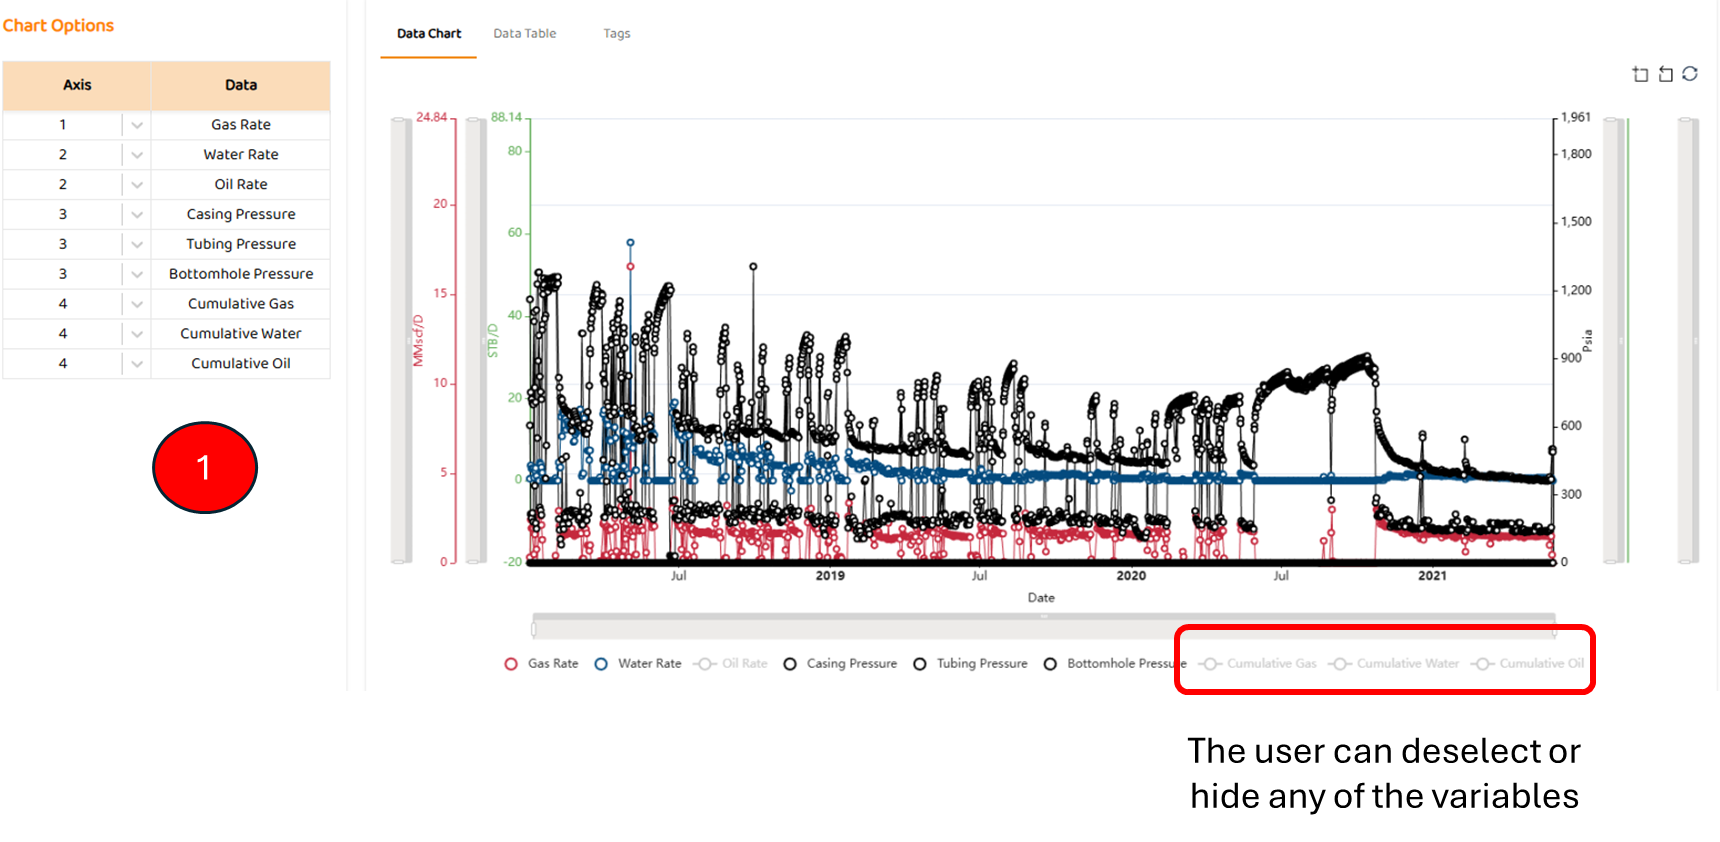Click the date range slider below chart
Viewport: 1720px width, 842px height.
tap(1043, 627)
